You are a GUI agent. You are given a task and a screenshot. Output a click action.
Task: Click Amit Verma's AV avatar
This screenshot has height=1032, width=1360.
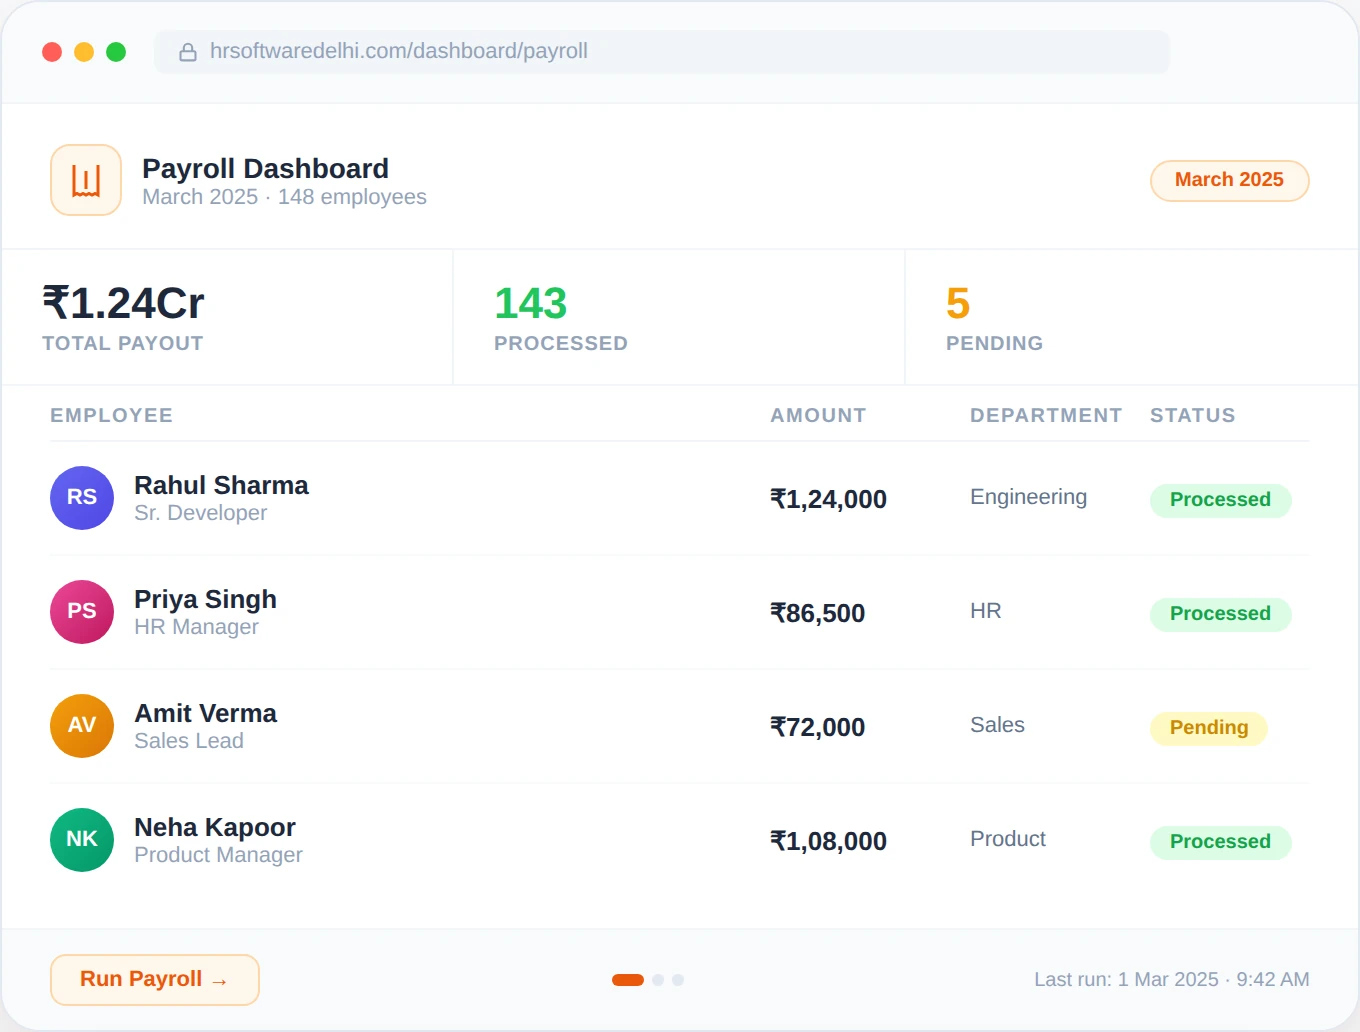[81, 726]
